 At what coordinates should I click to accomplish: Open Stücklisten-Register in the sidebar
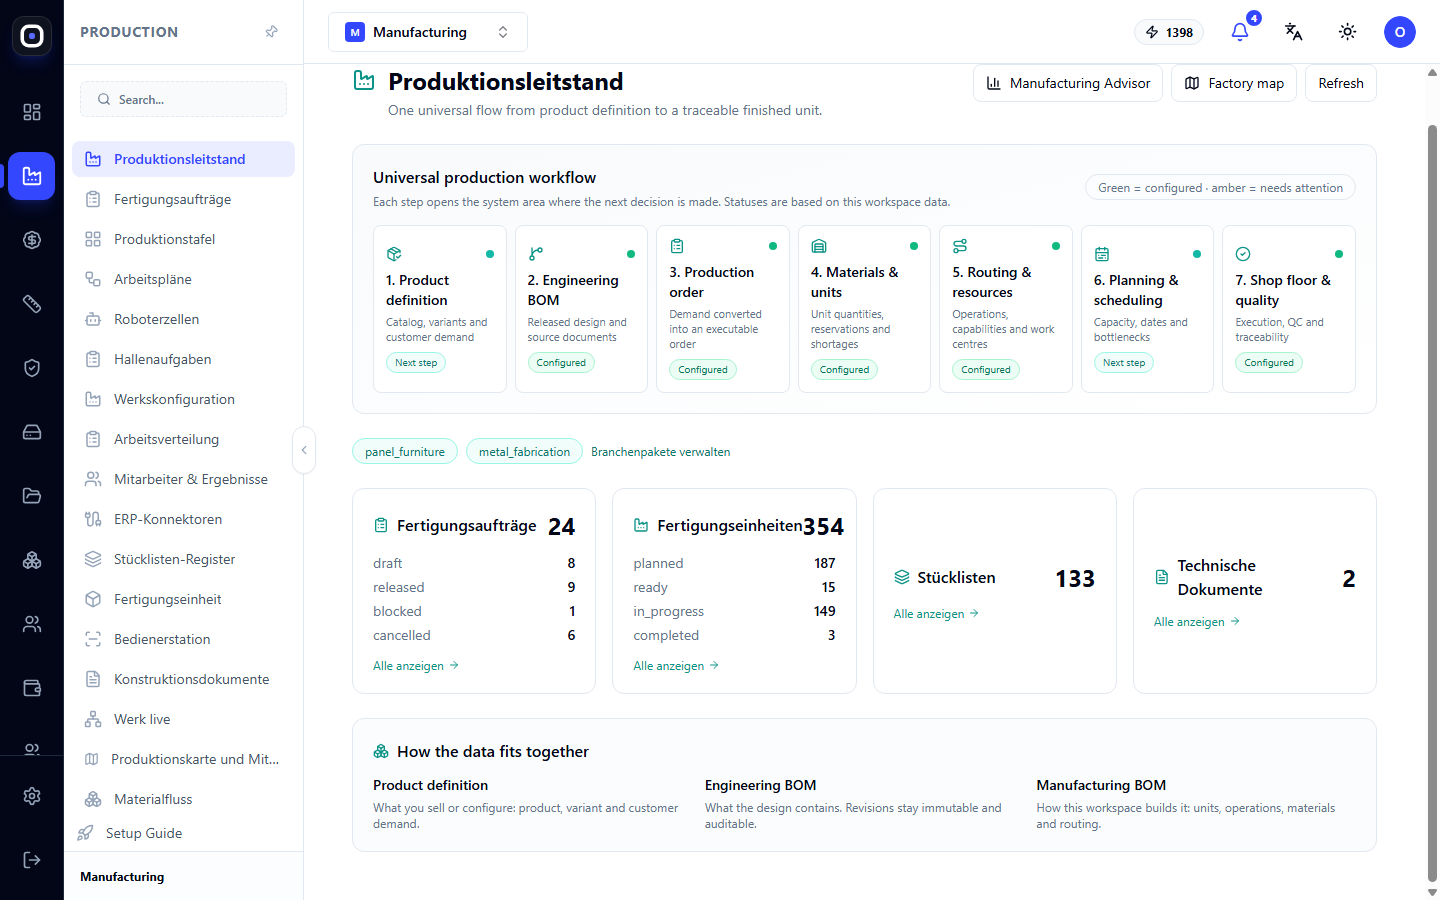point(183,559)
